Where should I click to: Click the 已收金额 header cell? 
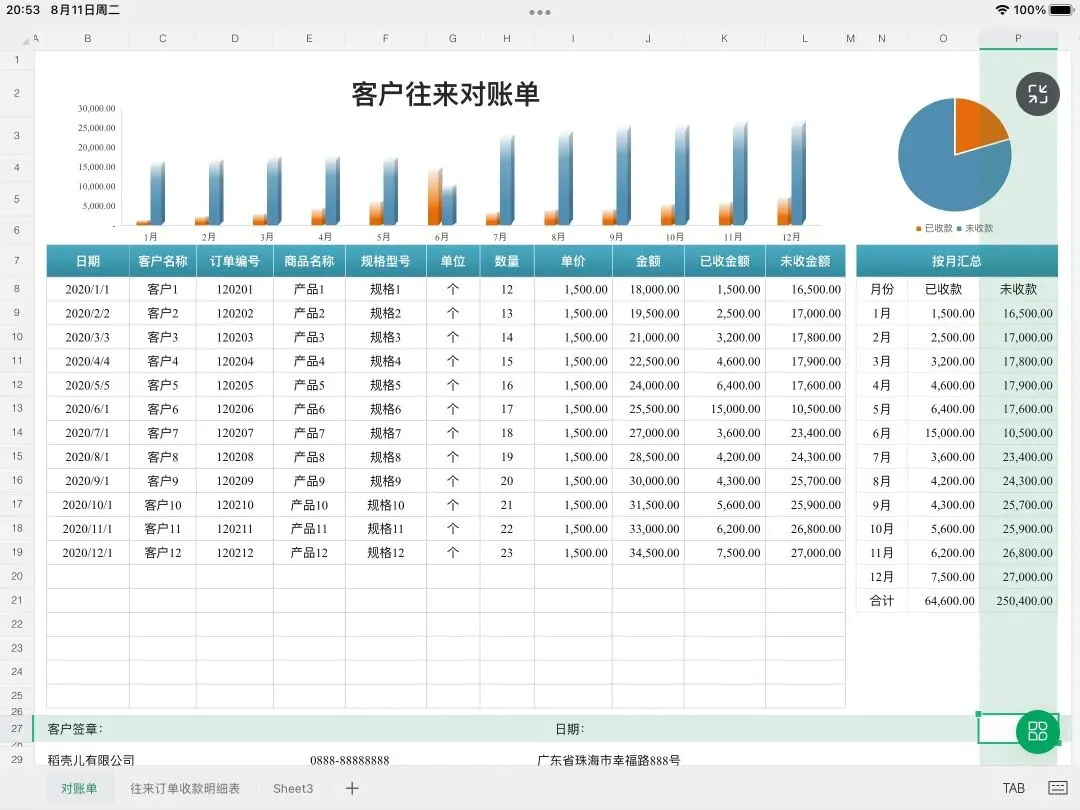pos(725,261)
